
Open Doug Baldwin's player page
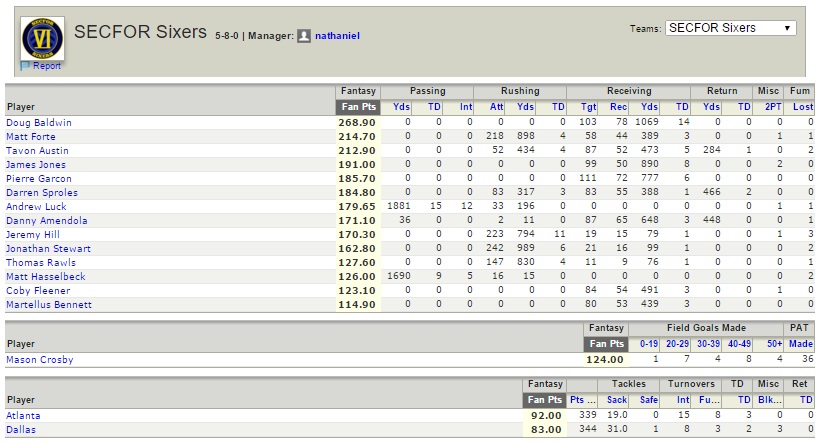coord(39,123)
